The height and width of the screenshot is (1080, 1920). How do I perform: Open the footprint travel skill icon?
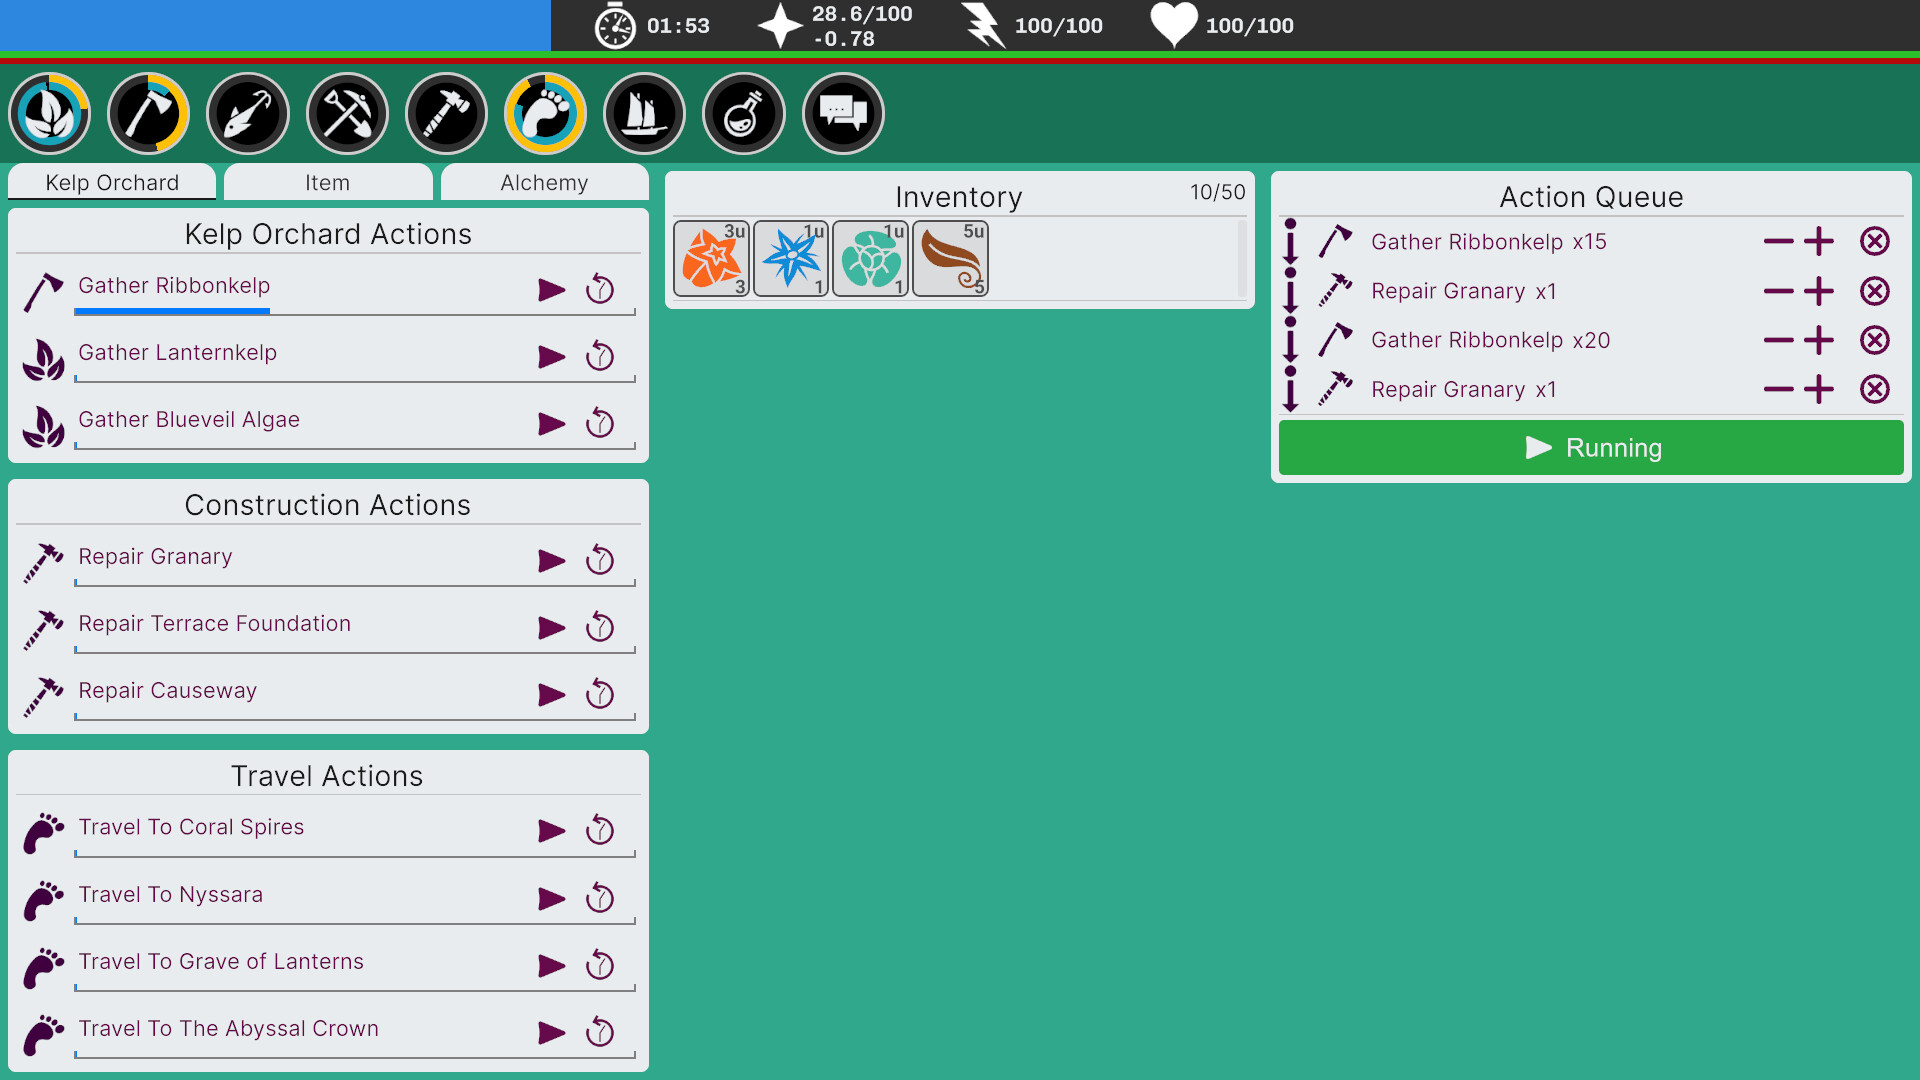coord(544,114)
